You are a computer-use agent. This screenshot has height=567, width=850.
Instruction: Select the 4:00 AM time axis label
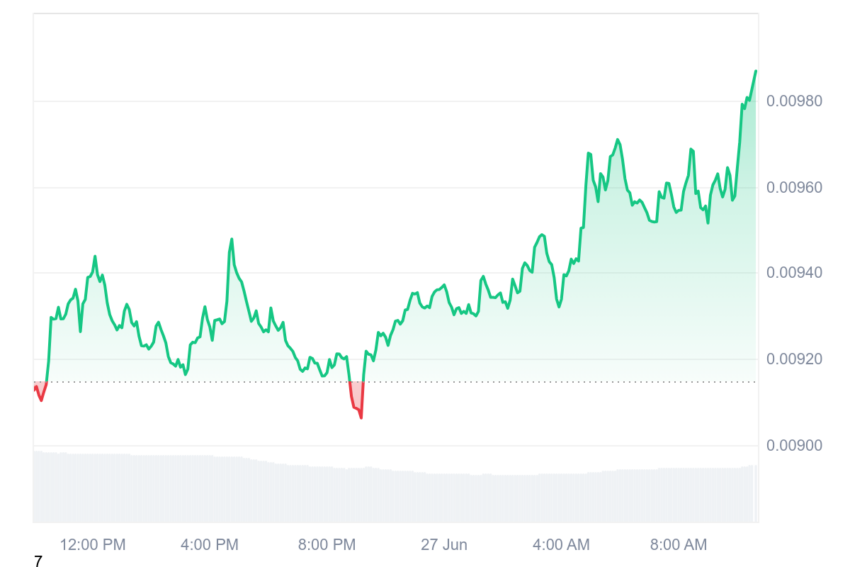(x=561, y=545)
